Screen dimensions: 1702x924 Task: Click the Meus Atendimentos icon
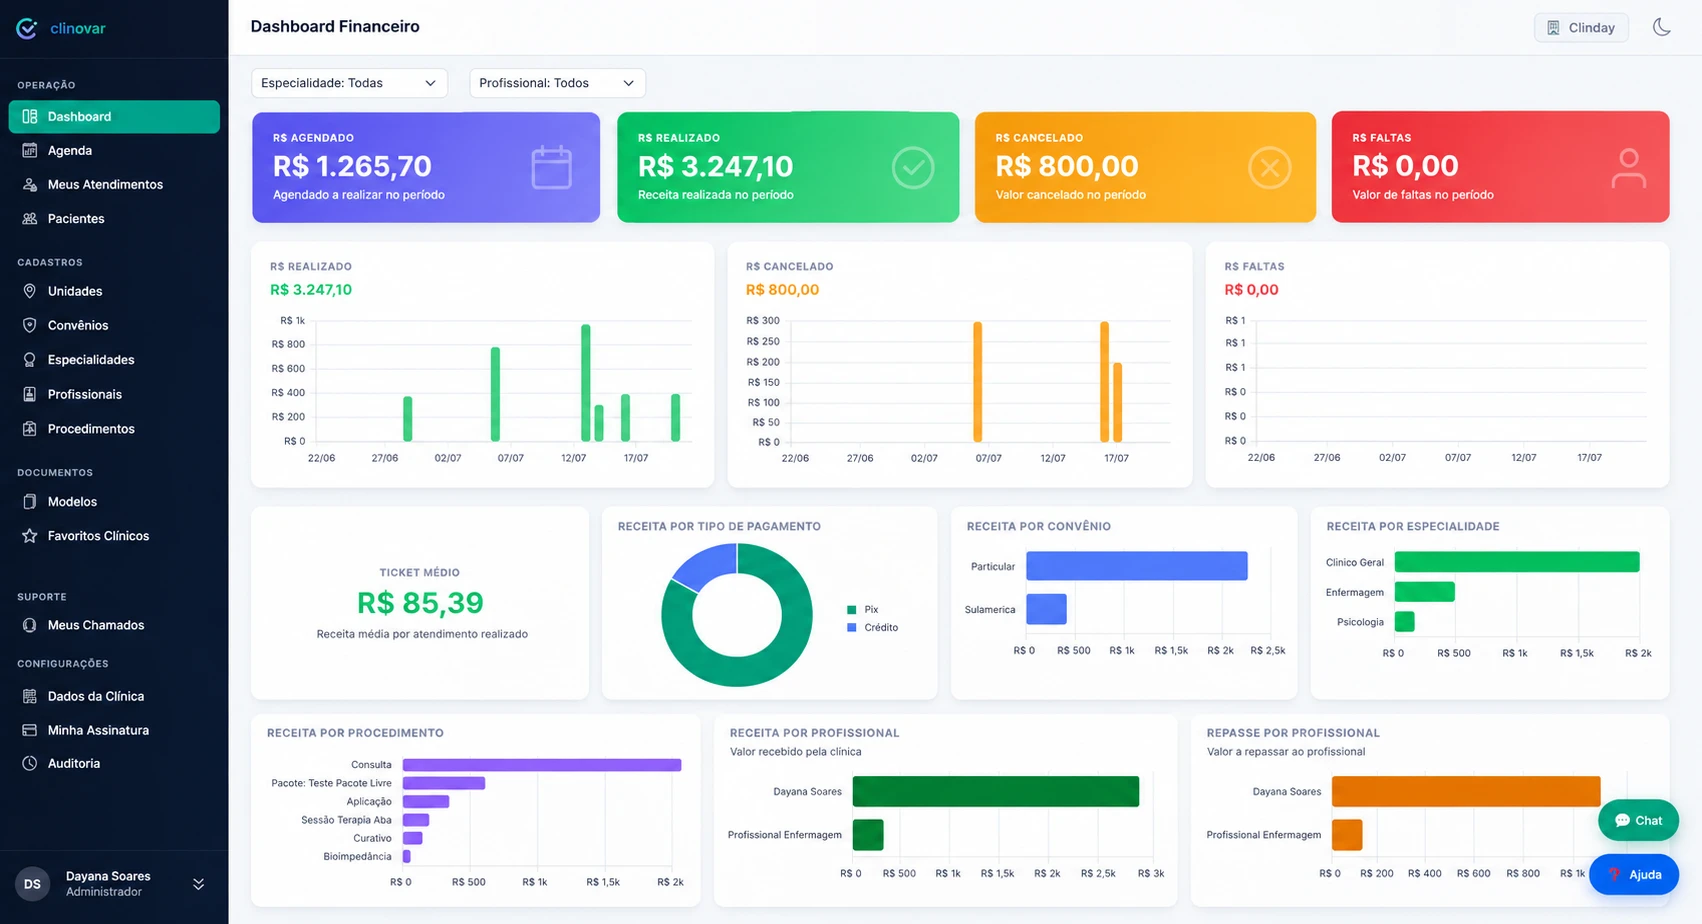click(30, 185)
